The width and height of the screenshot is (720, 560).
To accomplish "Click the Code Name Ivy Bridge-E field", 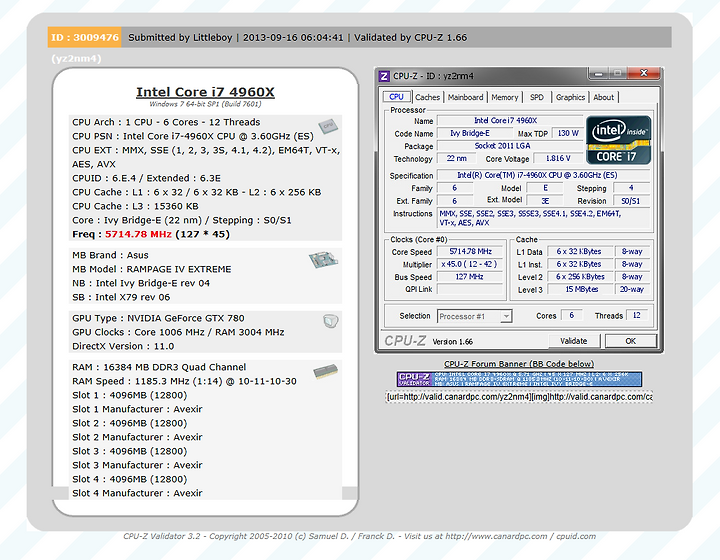I will click(476, 133).
